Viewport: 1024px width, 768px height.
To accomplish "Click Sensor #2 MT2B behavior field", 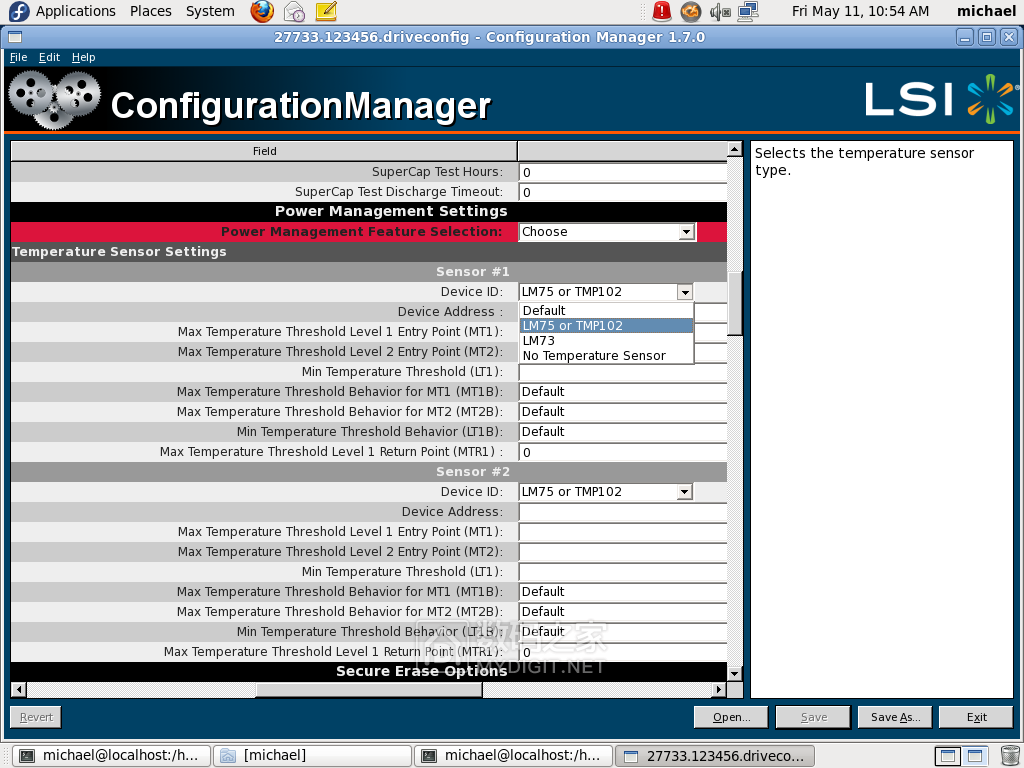I will [623, 612].
